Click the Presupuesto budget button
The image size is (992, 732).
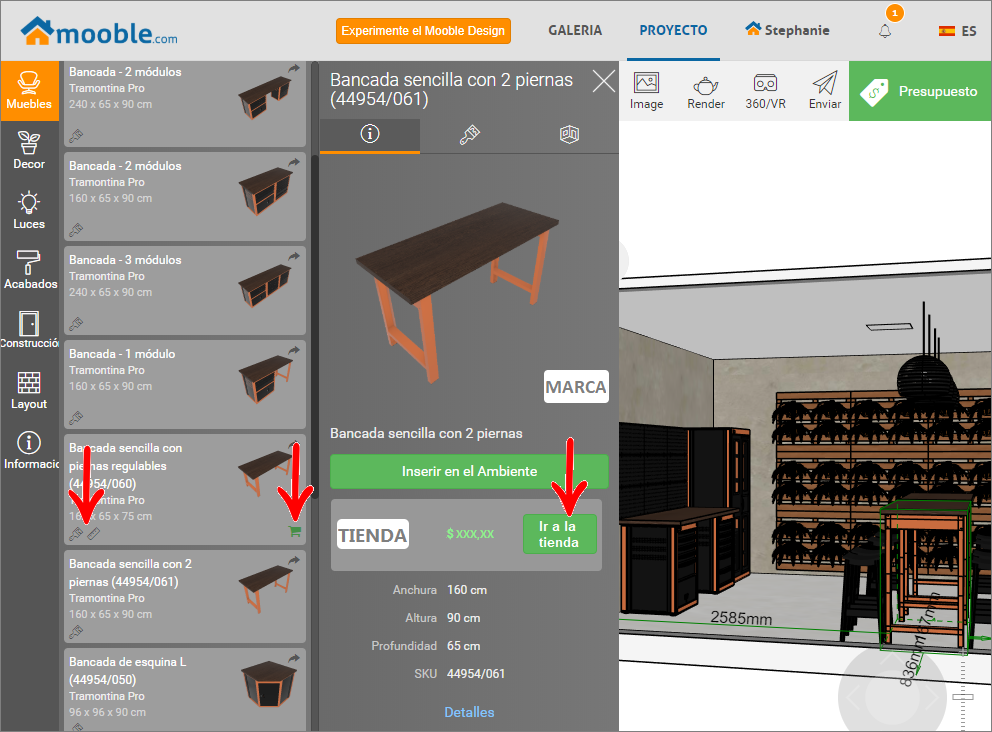point(921,91)
